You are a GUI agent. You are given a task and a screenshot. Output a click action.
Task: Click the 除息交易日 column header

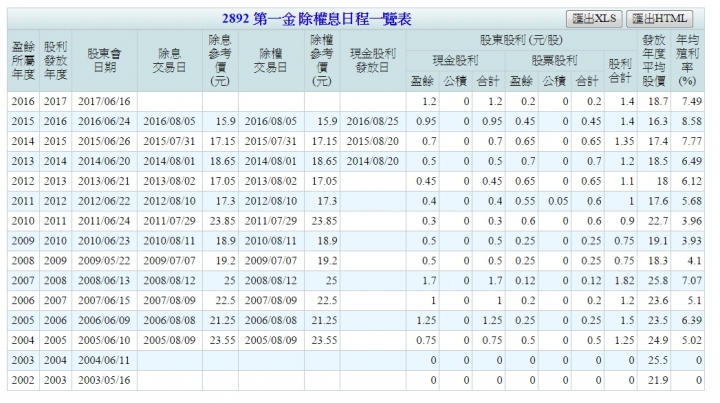(169, 61)
